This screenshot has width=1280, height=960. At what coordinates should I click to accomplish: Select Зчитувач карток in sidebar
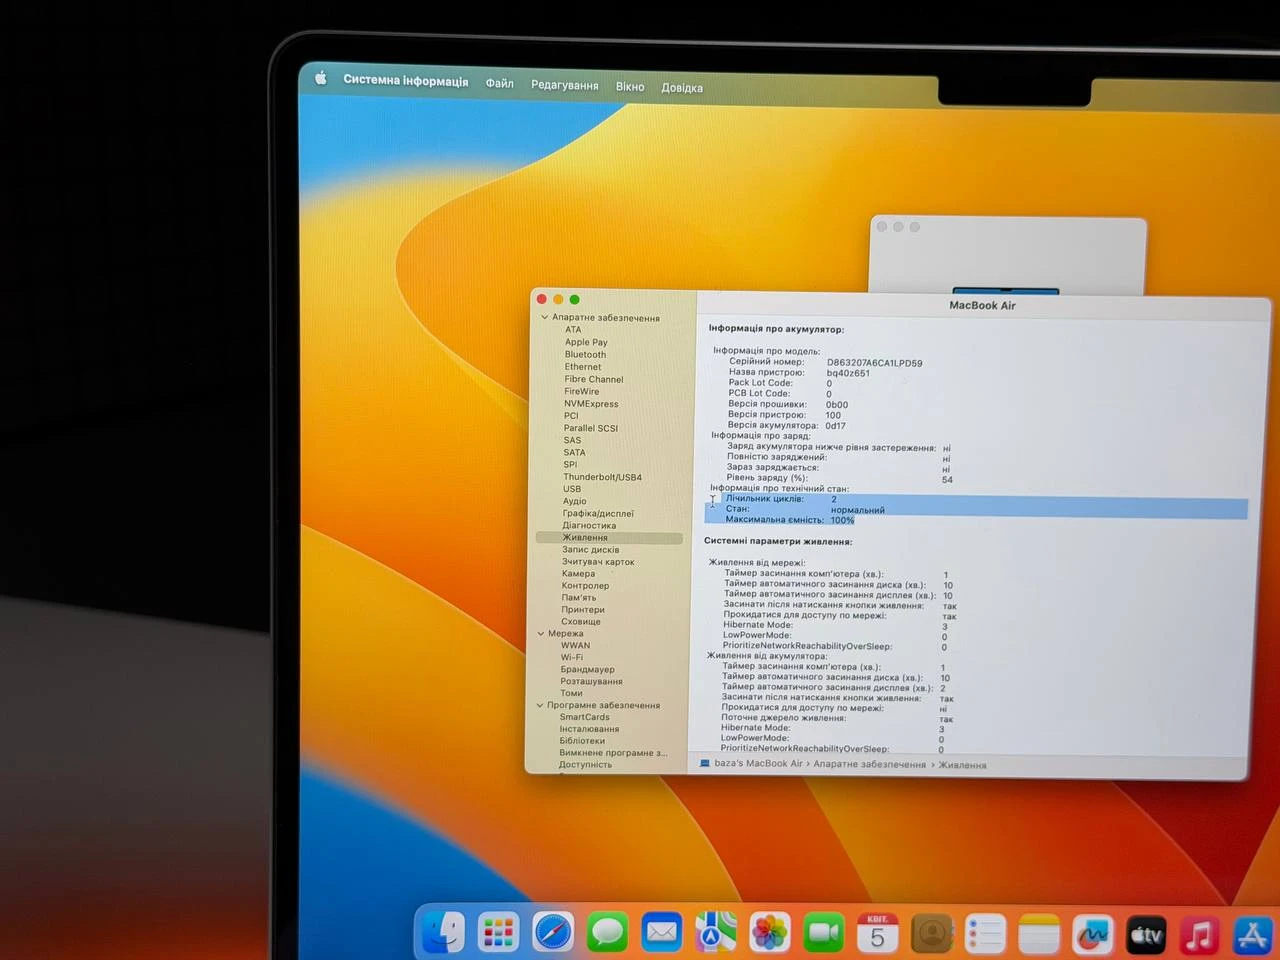pyautogui.click(x=598, y=562)
